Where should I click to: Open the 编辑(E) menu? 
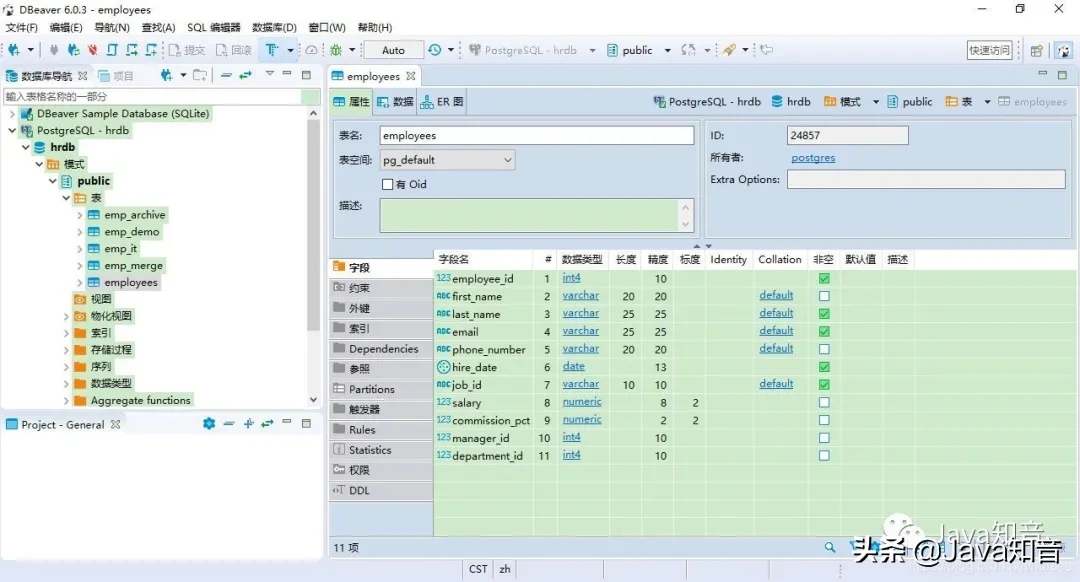click(66, 28)
